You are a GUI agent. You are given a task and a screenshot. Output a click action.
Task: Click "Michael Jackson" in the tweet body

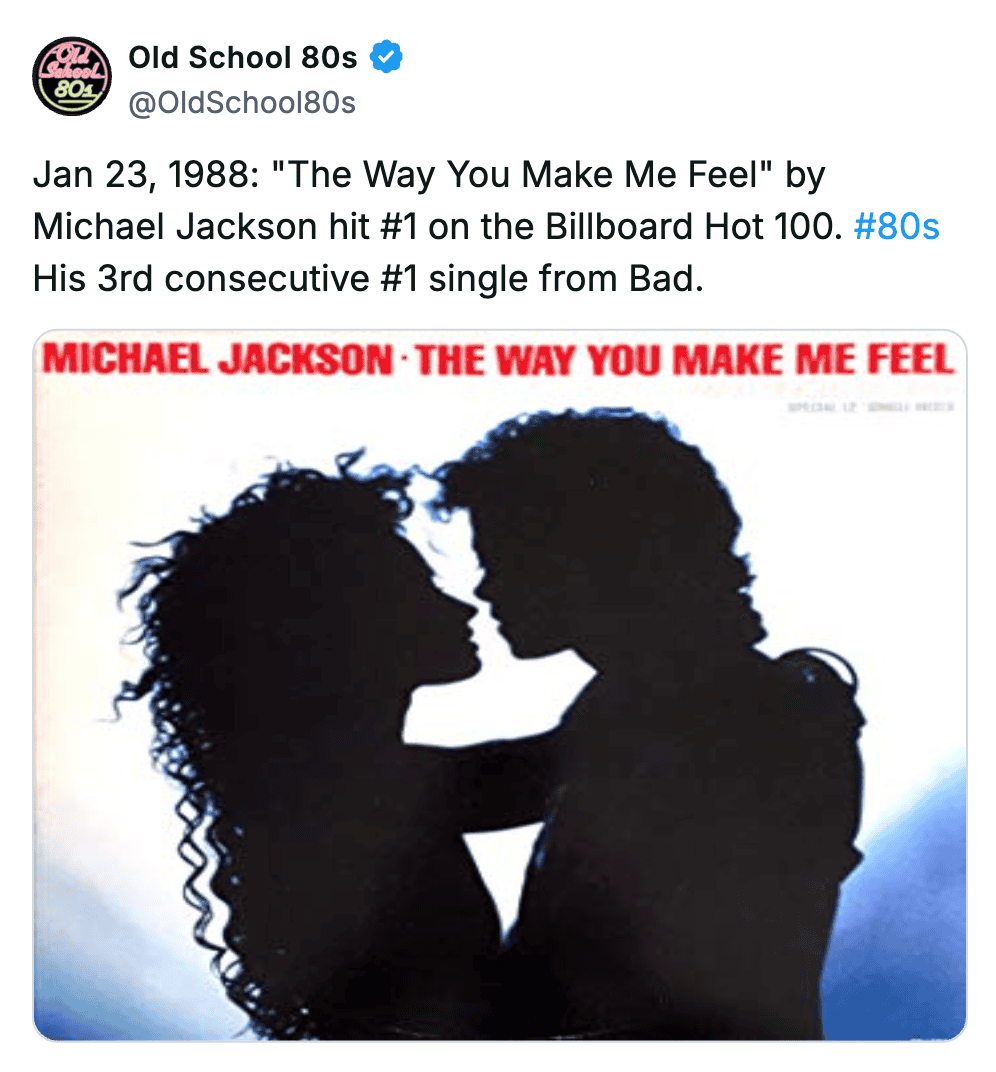click(x=175, y=226)
